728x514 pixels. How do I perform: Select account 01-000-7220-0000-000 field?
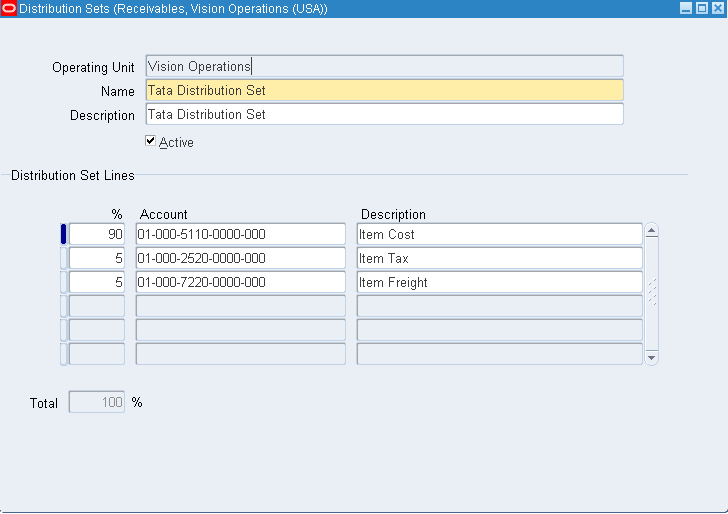240,282
